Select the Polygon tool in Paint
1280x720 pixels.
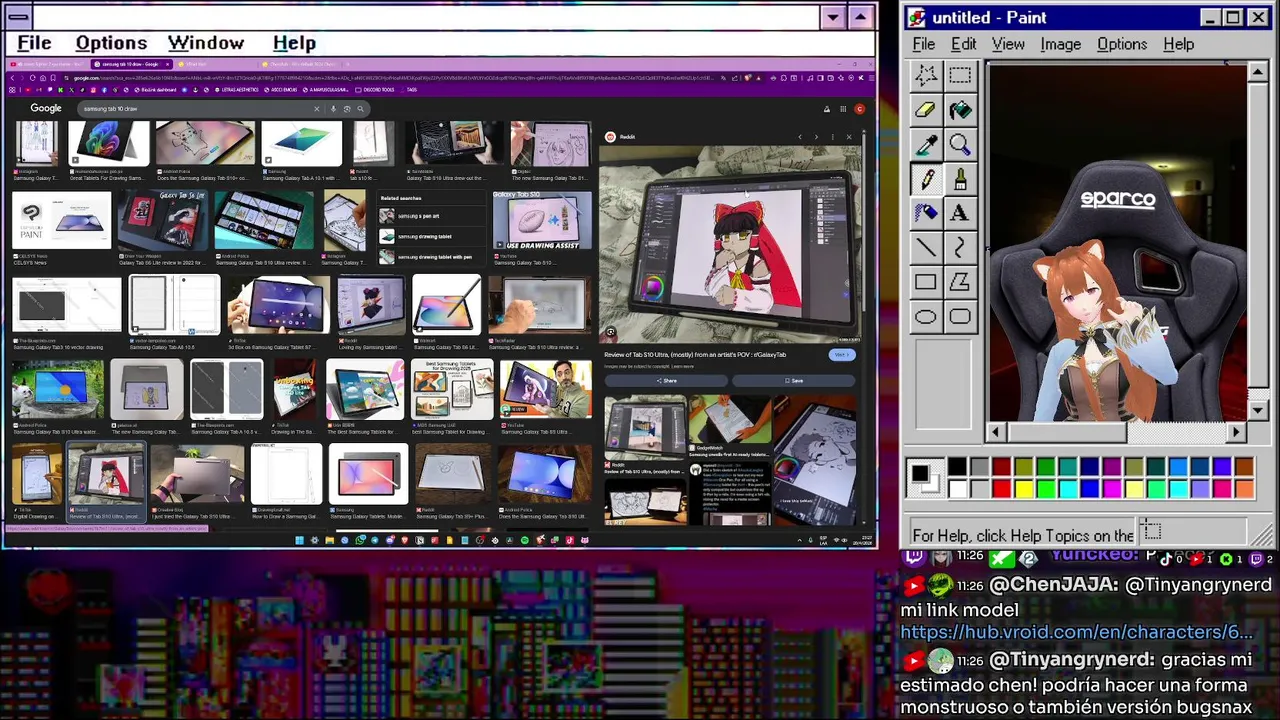960,283
